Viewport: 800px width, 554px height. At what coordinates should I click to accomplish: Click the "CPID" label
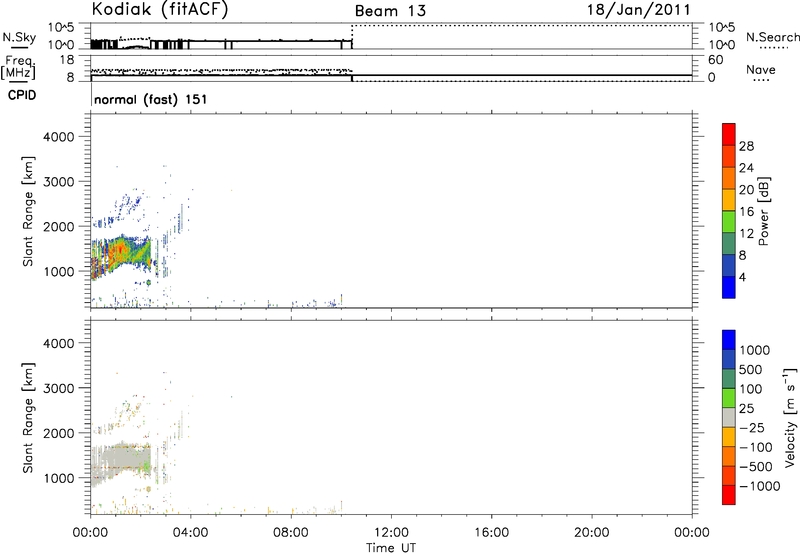click(22, 95)
